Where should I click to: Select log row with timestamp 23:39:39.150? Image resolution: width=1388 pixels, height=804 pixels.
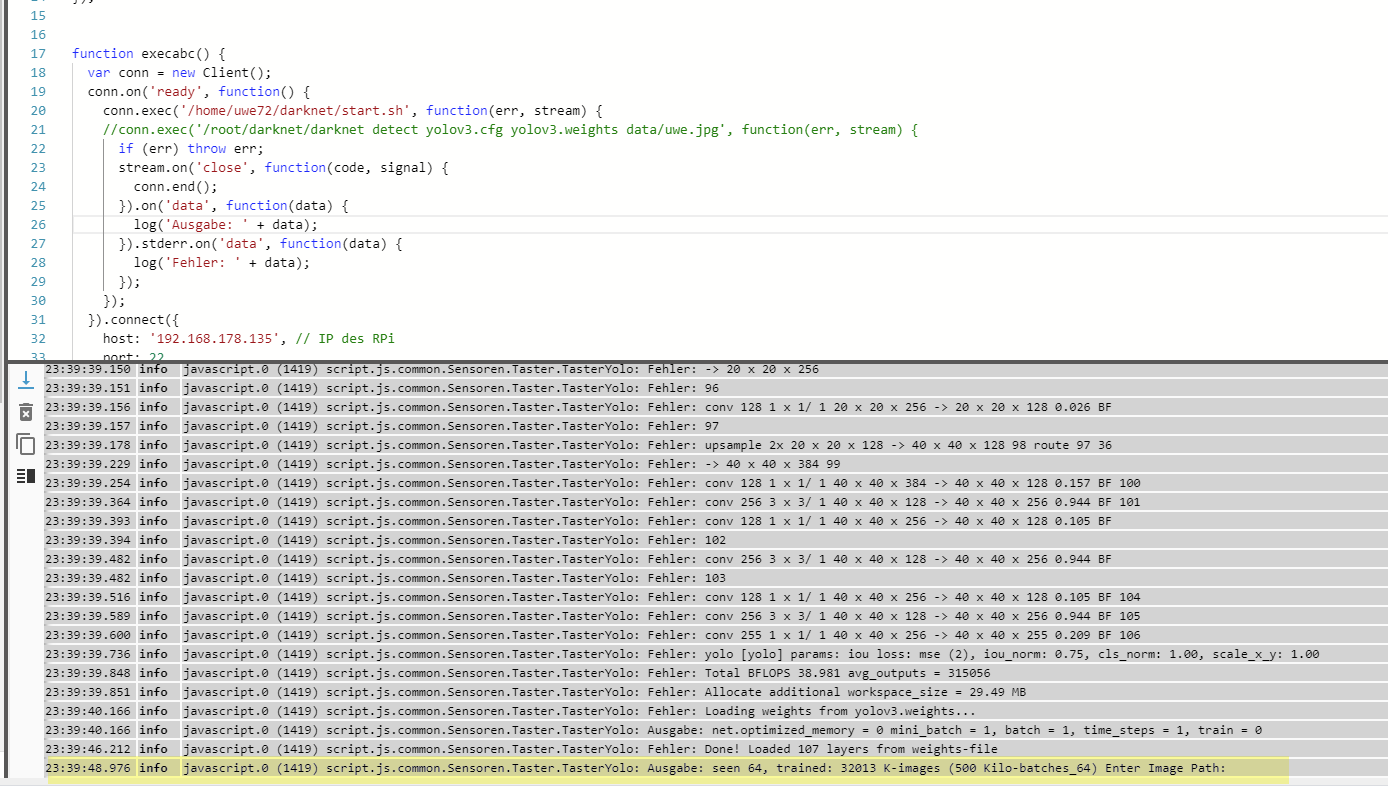tap(715, 369)
